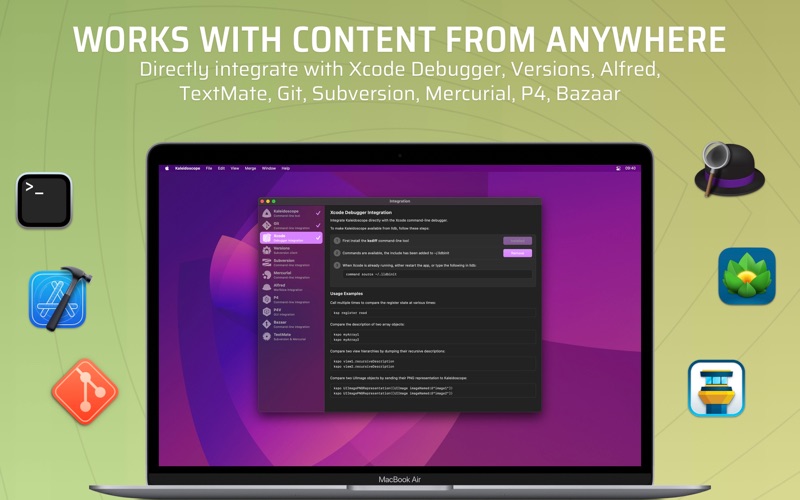
Task: Click the UIImagePNGRepresentation image1 code line
Action: [x=393, y=388]
